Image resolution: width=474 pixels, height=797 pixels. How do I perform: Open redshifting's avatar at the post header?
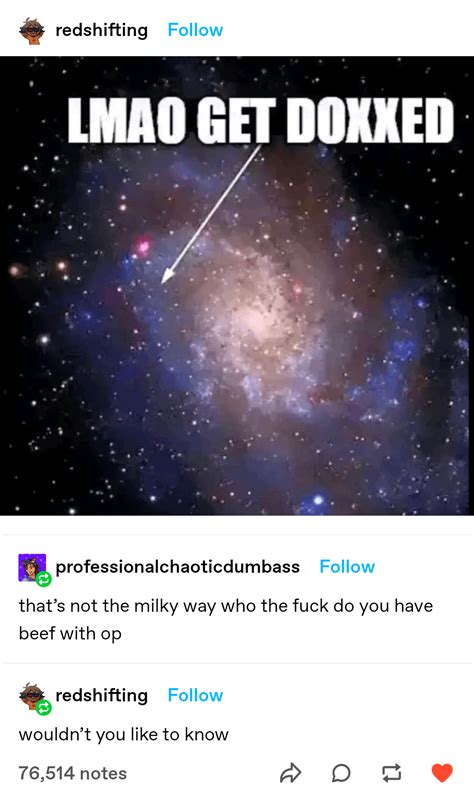pyautogui.click(x=31, y=30)
